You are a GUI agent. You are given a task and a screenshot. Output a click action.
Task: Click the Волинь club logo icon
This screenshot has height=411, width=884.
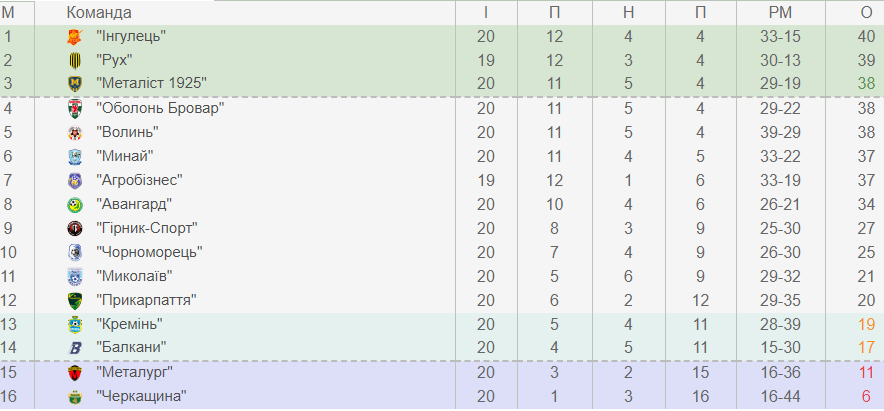click(x=73, y=132)
